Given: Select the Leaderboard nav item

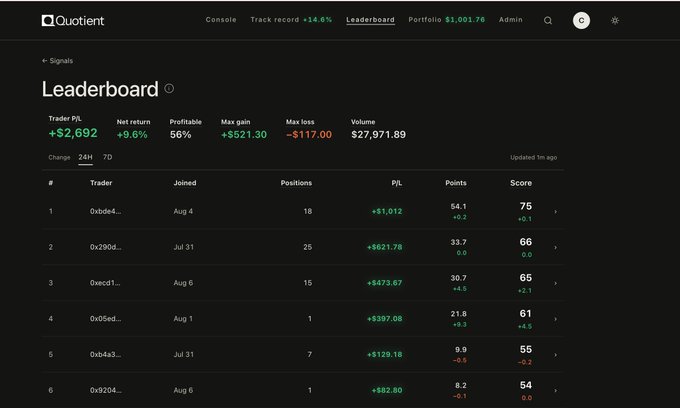Looking at the screenshot, I should click(x=370, y=20).
